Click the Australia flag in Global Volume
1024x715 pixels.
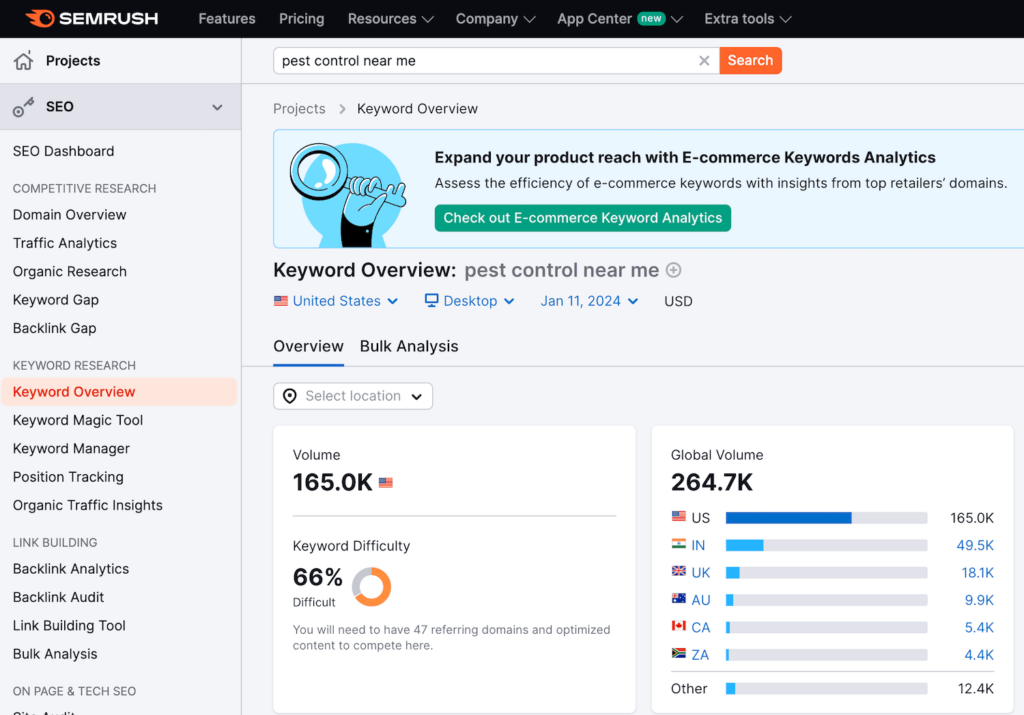click(x=679, y=599)
